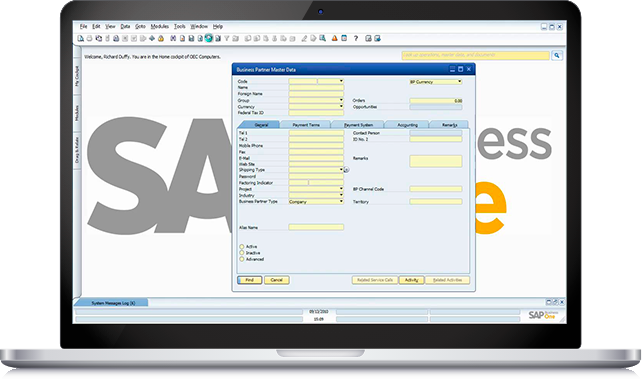
Task: Click the Help question mark icon
Action: (356, 38)
